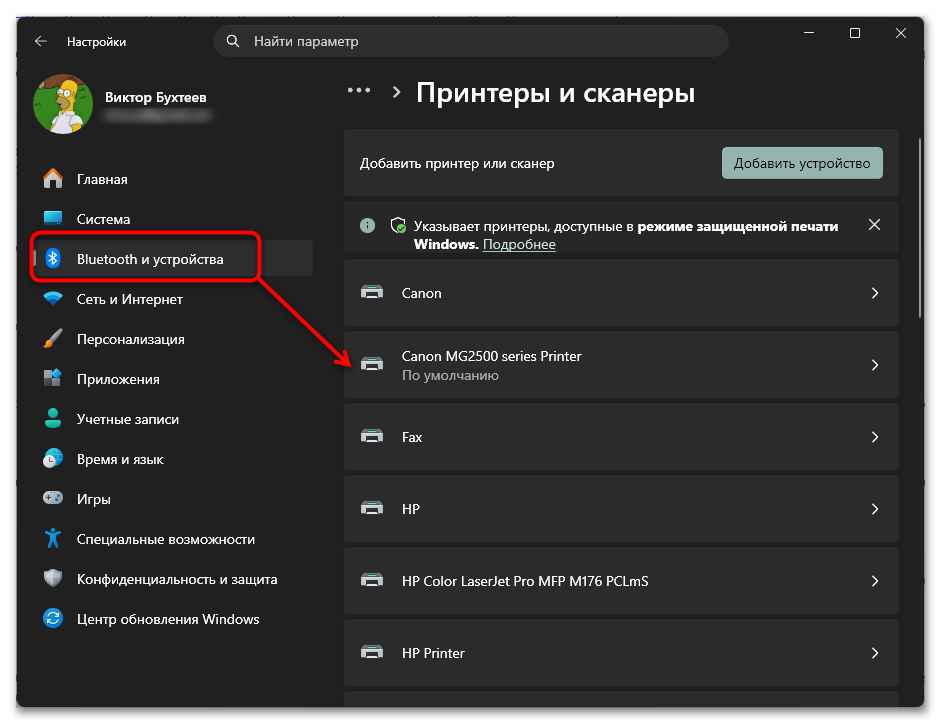The image size is (941, 724).
Task: Click the Добавить устройство button
Action: (802, 163)
